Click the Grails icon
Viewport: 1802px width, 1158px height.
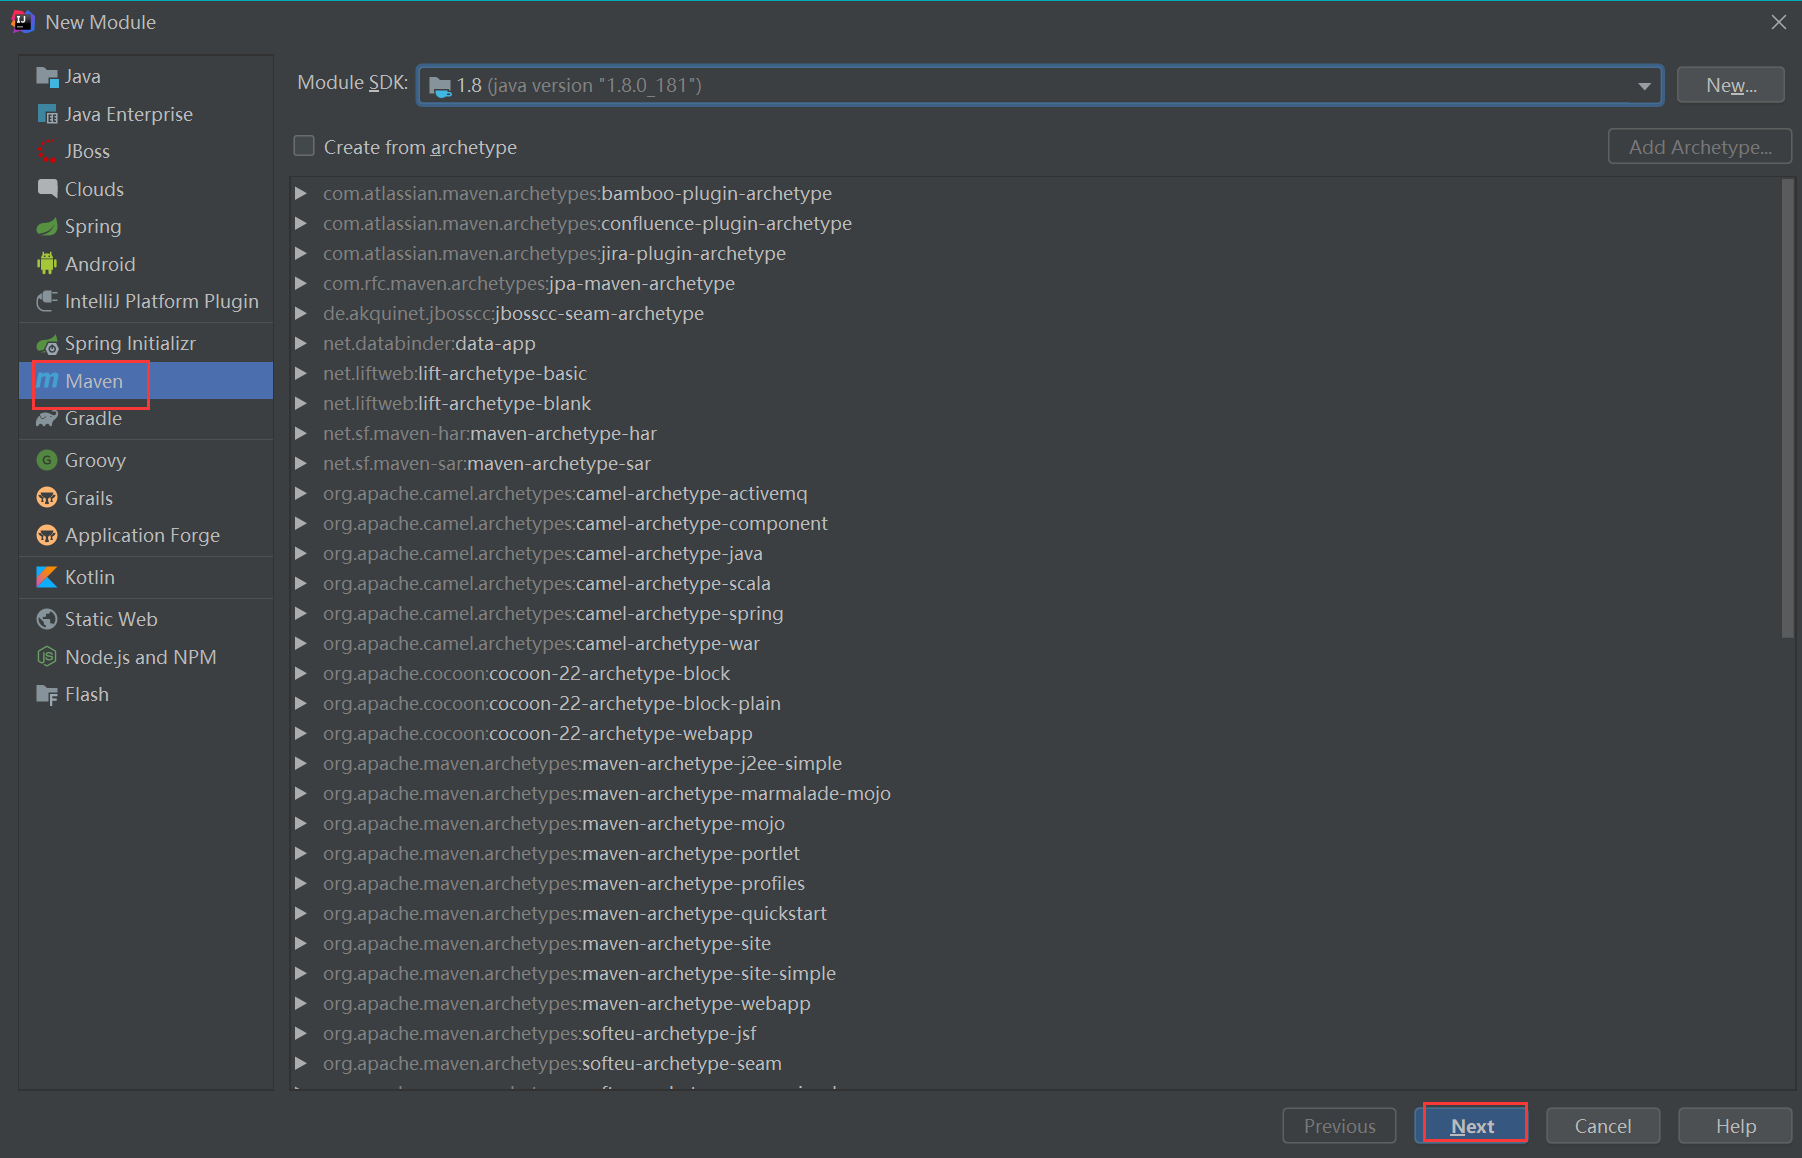click(x=47, y=498)
